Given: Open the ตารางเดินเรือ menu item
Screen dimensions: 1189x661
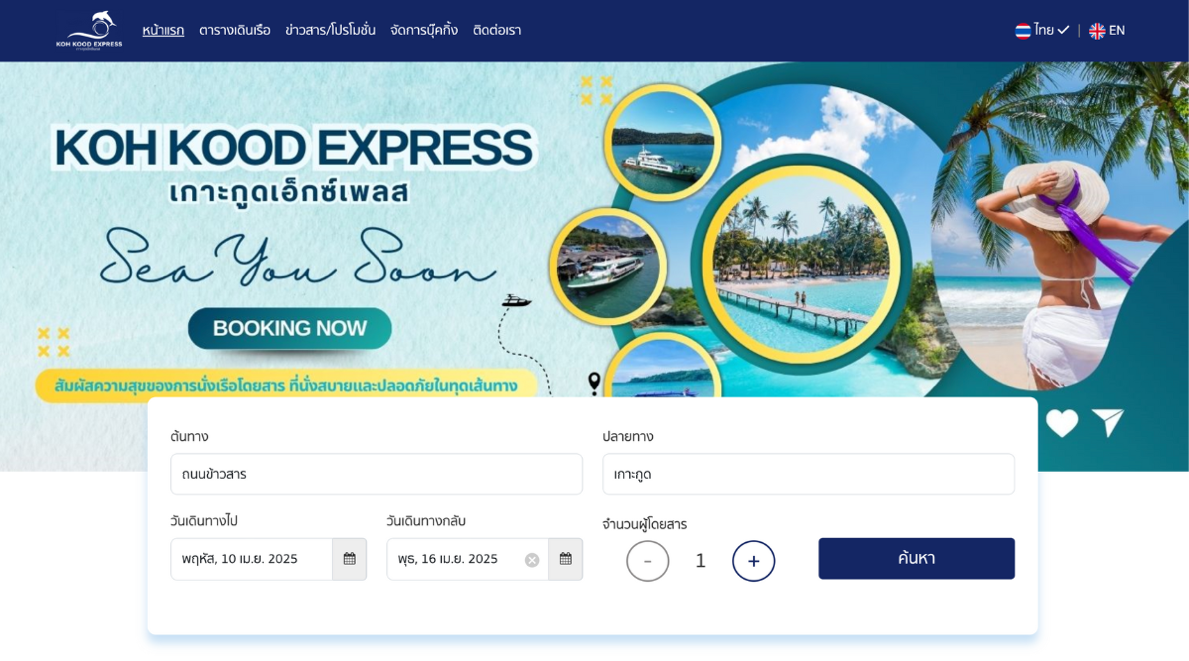Looking at the screenshot, I should [x=235, y=30].
